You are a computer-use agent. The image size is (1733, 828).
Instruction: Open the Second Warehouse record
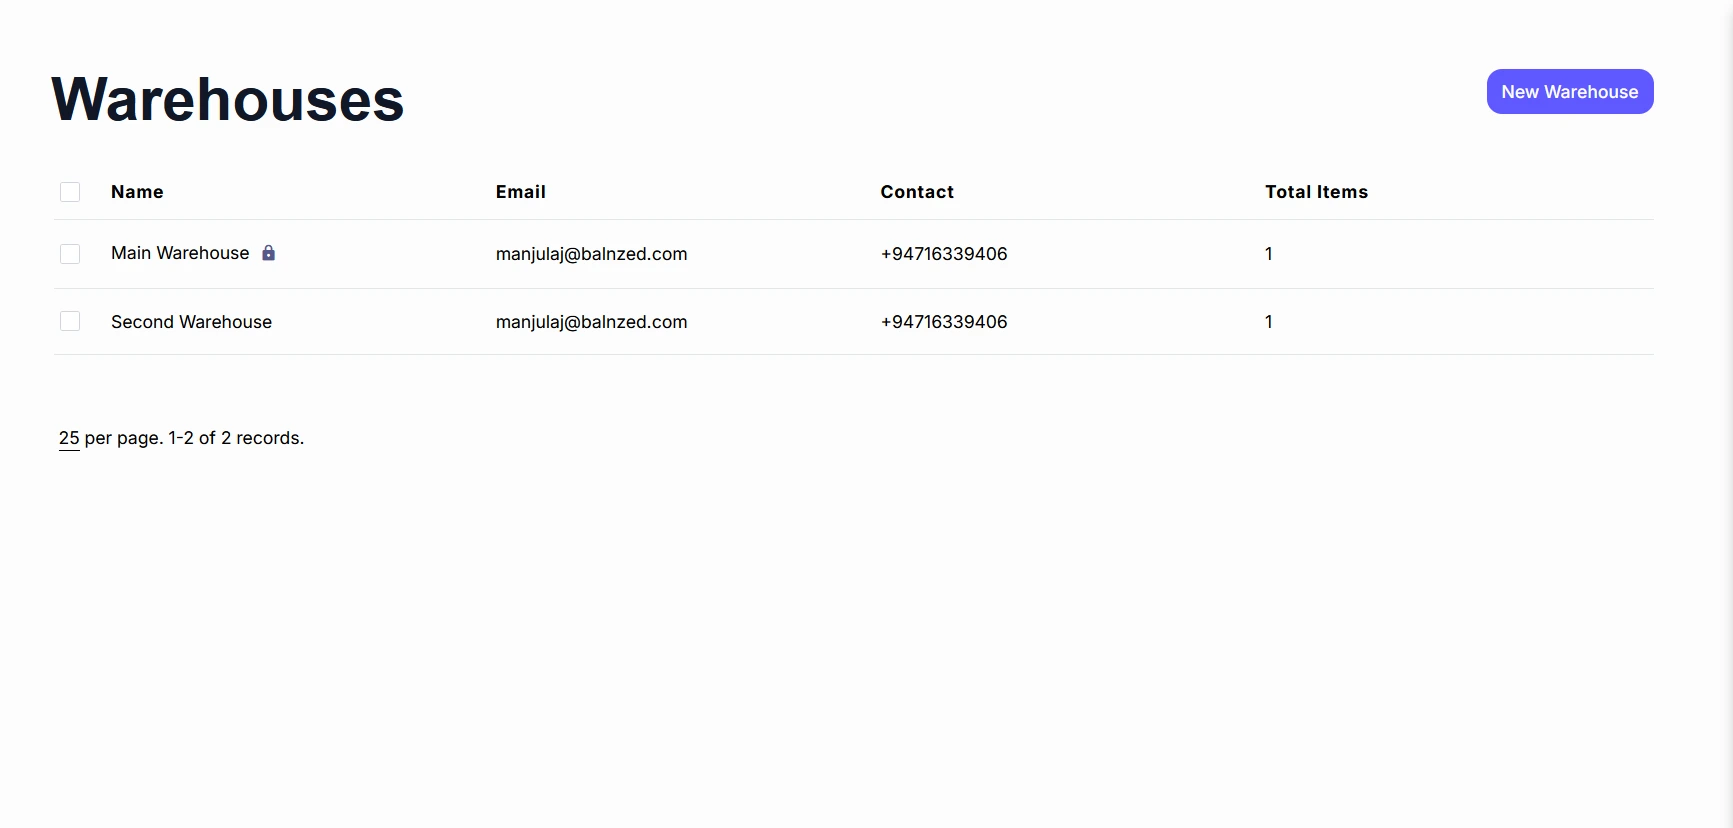coord(191,321)
